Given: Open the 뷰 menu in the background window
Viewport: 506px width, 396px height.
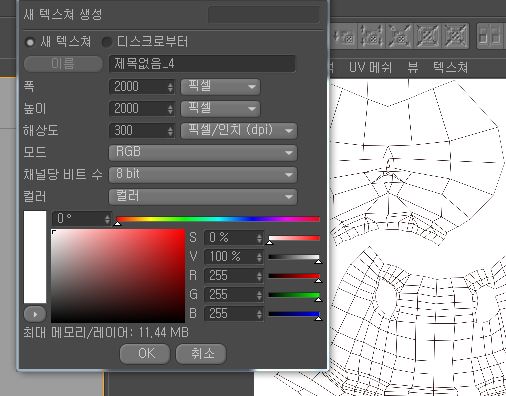Looking at the screenshot, I should pos(413,68).
